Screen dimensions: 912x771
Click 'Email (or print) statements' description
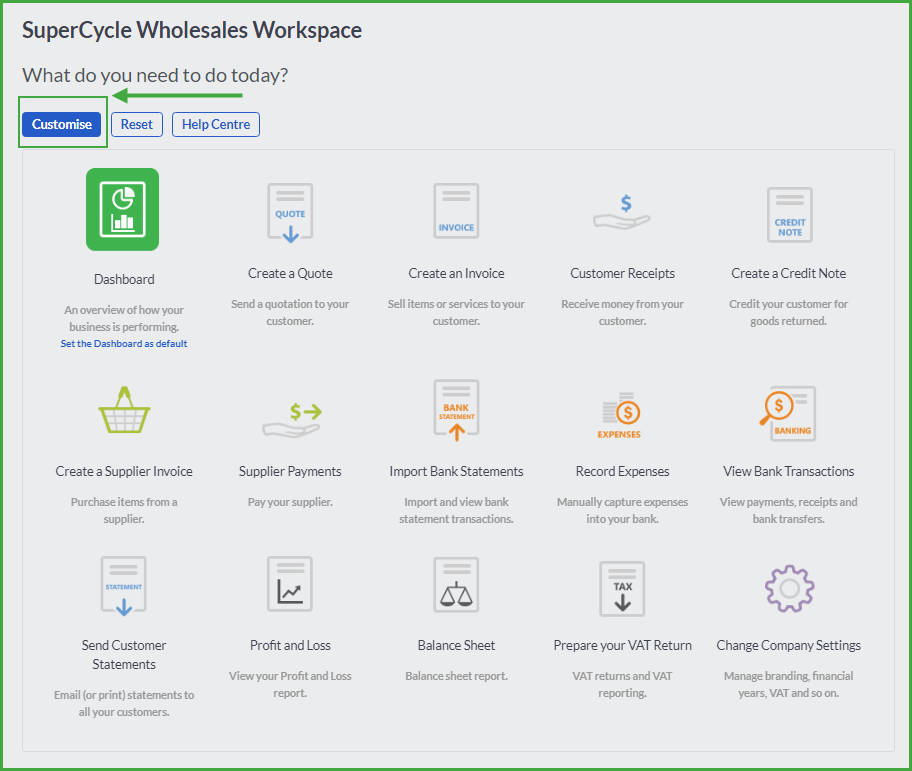124,704
